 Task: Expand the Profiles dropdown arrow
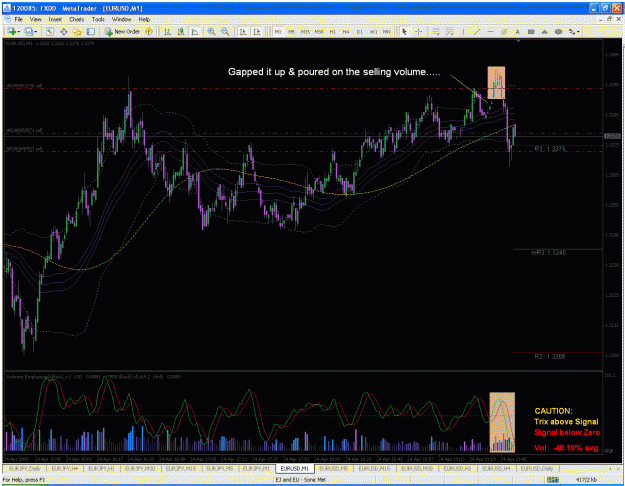(36, 31)
